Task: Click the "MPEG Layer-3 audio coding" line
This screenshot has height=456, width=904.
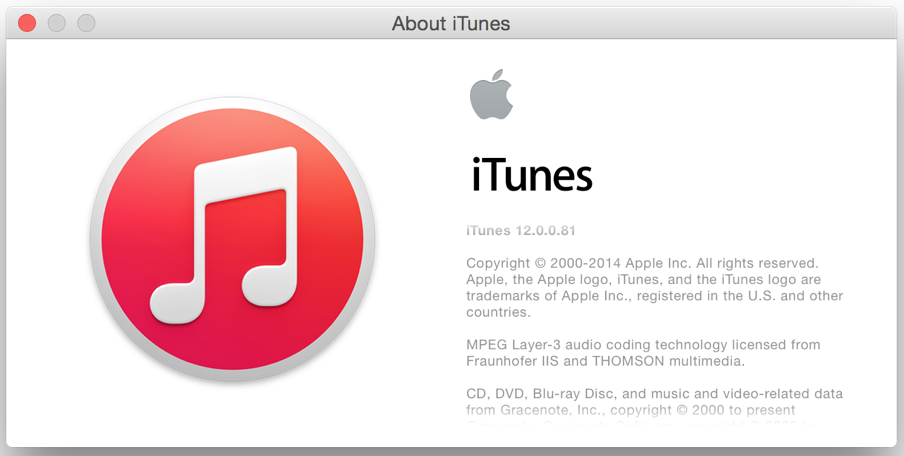Action: click(643, 345)
